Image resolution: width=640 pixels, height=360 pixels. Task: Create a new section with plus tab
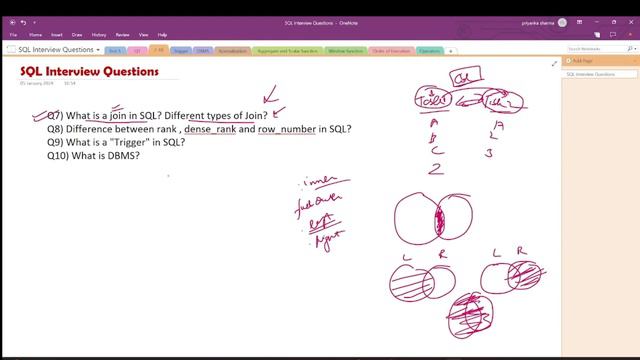451,51
